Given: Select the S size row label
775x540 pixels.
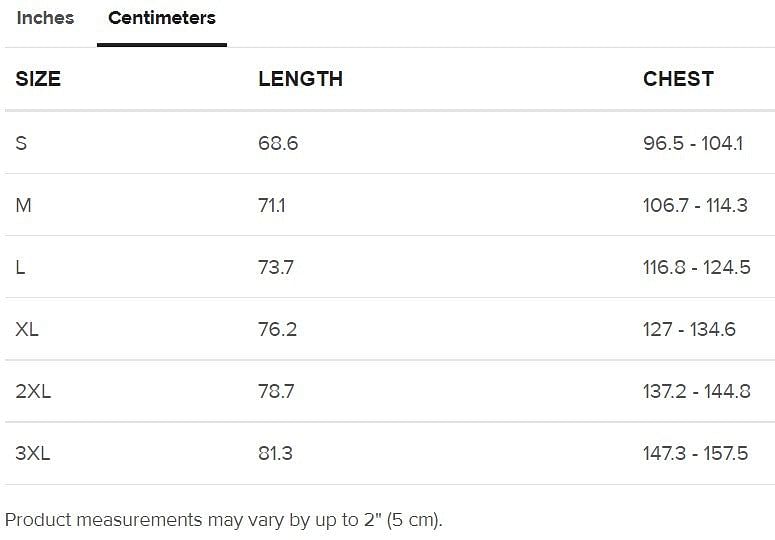Looking at the screenshot, I should pos(22,143).
